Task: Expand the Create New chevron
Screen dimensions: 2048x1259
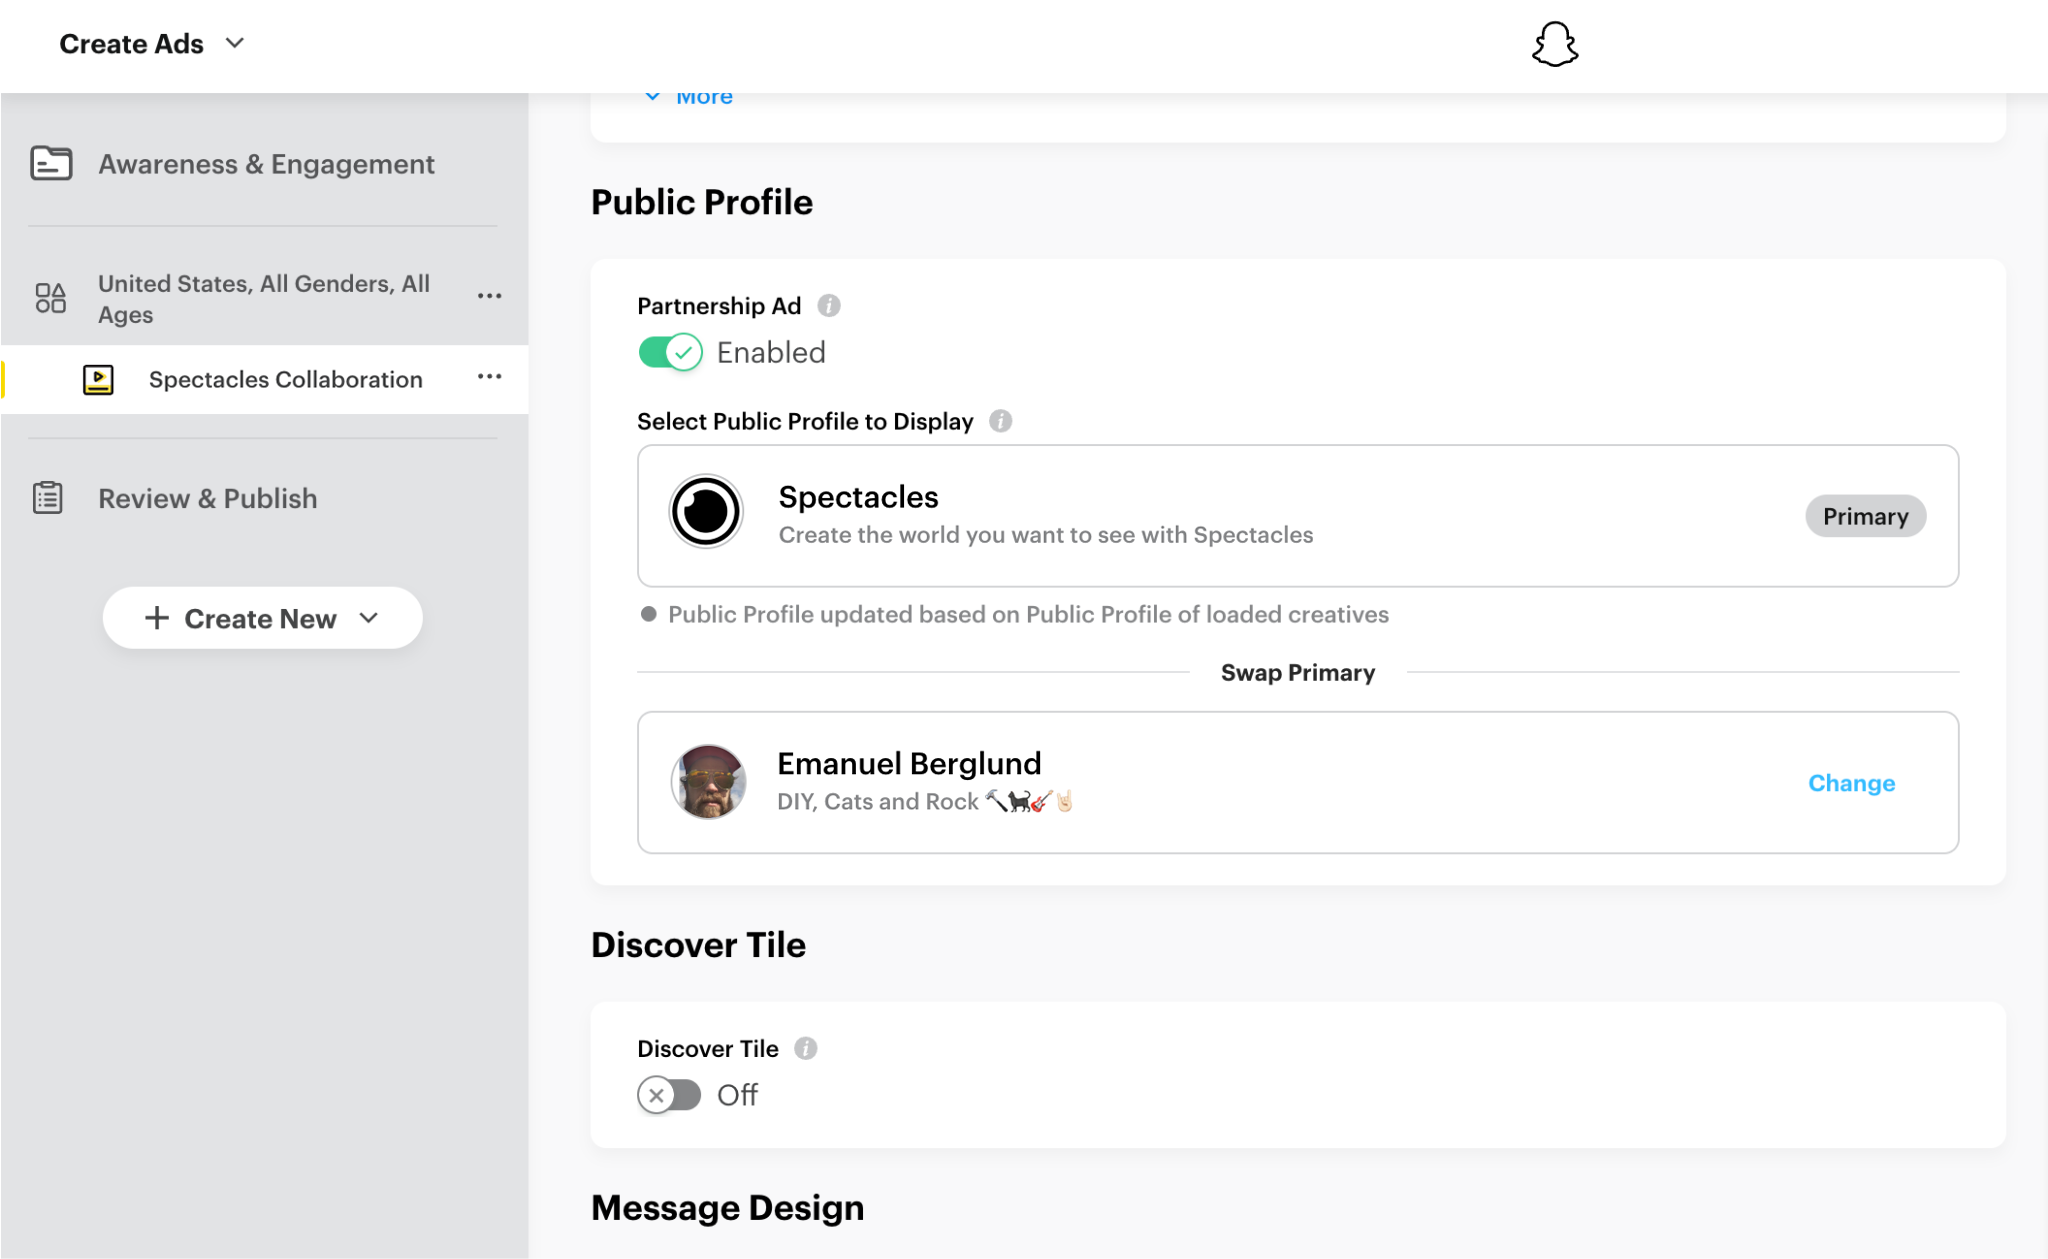Action: 368,618
